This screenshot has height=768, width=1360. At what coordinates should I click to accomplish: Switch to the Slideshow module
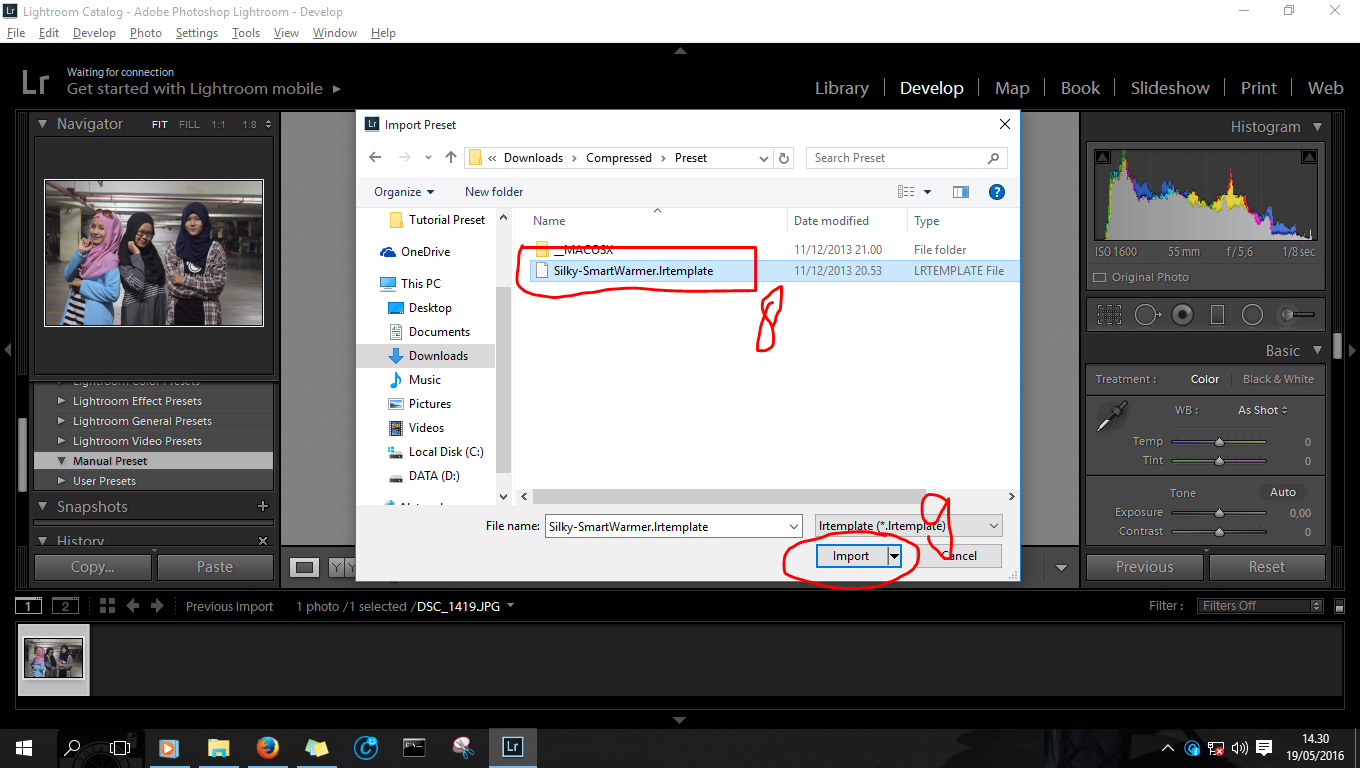click(1170, 88)
